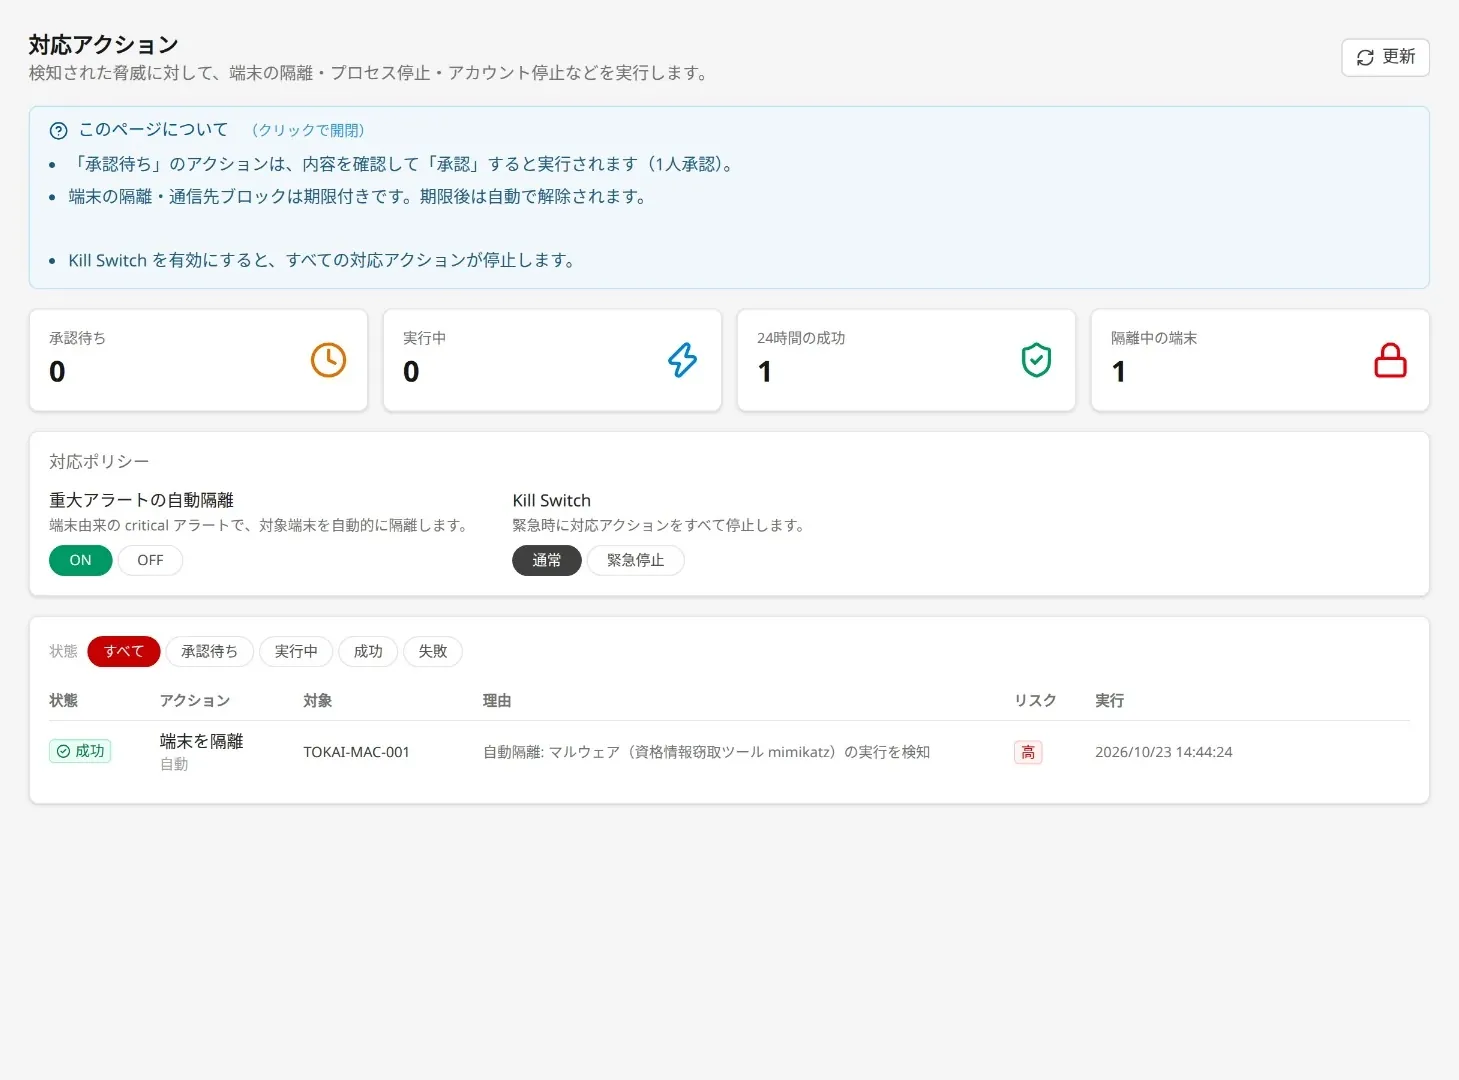This screenshot has height=1080, width=1459.
Task: Filter actions by 実行中 status
Action: coord(296,651)
